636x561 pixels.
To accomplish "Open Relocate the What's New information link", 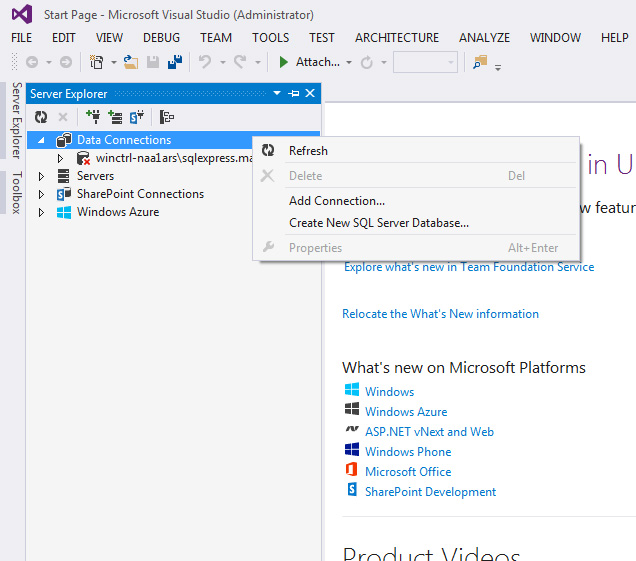I will tap(440, 314).
